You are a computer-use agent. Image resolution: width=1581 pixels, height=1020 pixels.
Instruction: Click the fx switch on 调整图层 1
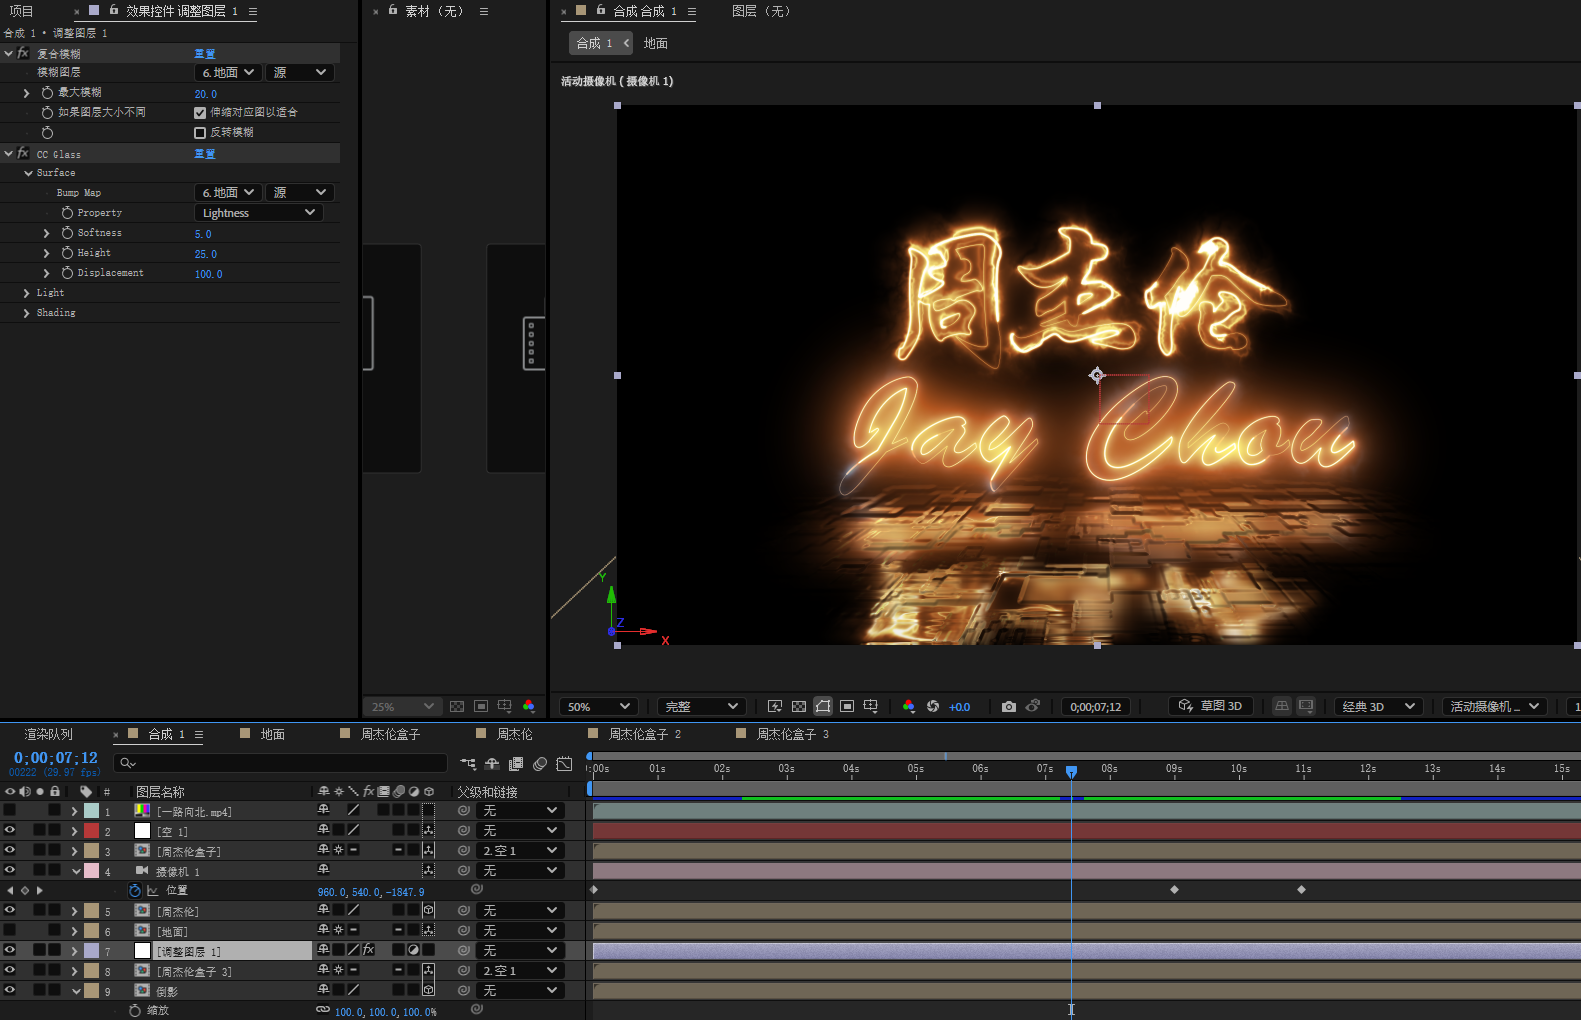click(368, 950)
